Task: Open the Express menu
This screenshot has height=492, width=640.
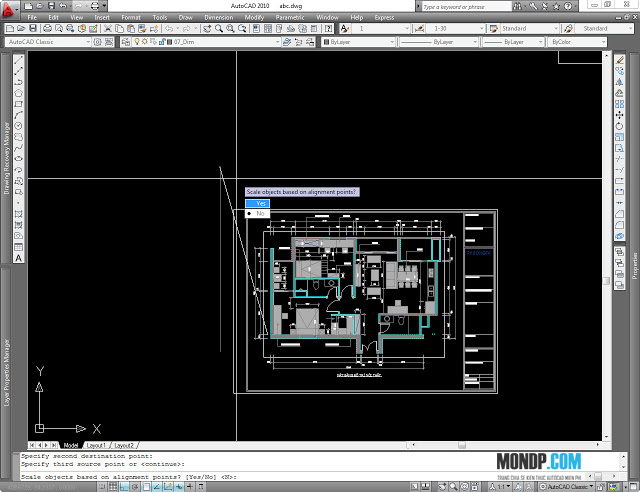Action: (384, 18)
